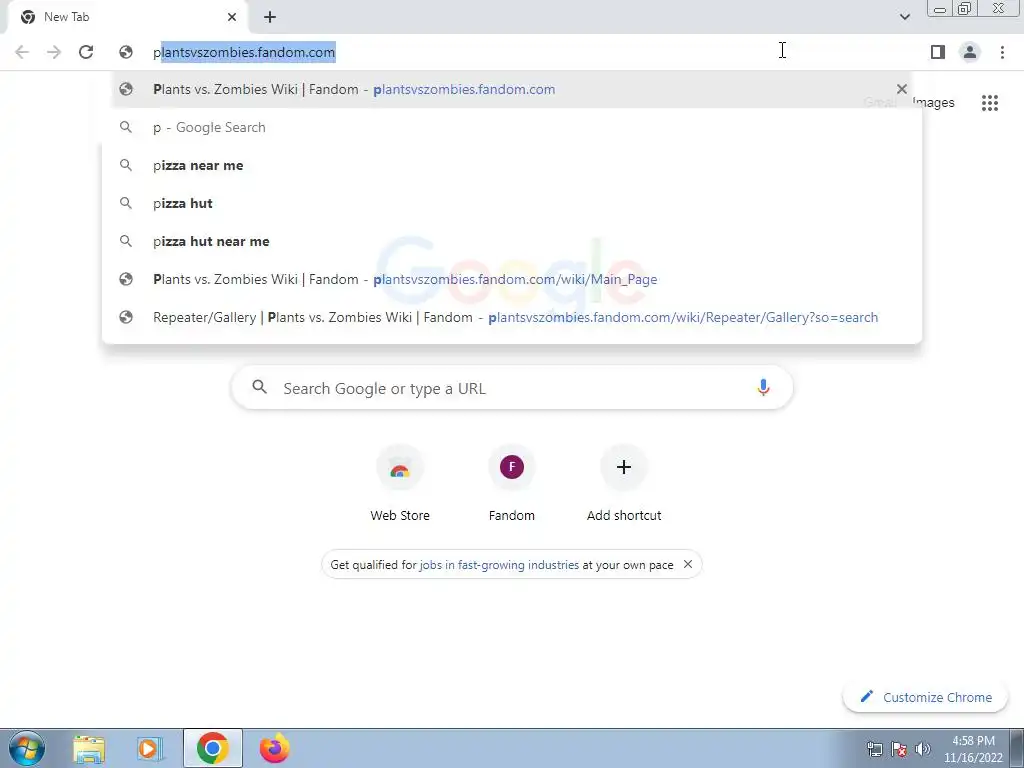Click the Add shortcut button
The width and height of the screenshot is (1024, 768).
point(624,483)
